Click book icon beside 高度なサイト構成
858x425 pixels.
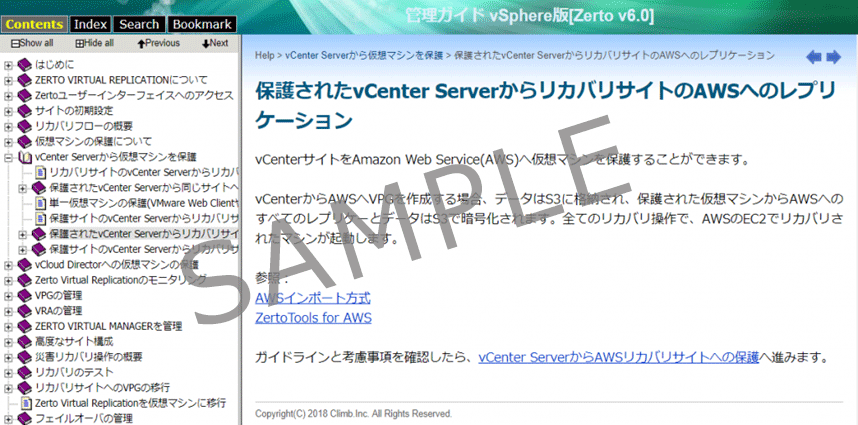[25, 342]
